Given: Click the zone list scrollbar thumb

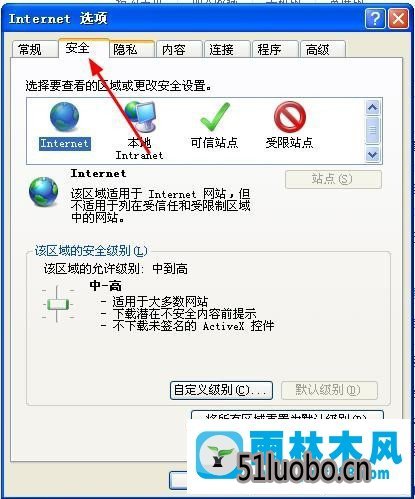Looking at the screenshot, I should coord(372,130).
